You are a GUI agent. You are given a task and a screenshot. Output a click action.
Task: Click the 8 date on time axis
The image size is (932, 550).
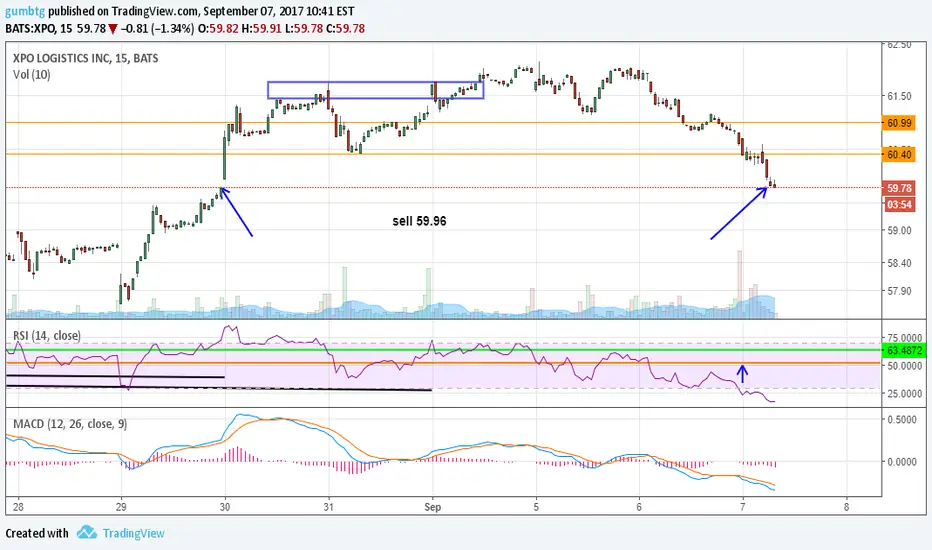tap(846, 507)
